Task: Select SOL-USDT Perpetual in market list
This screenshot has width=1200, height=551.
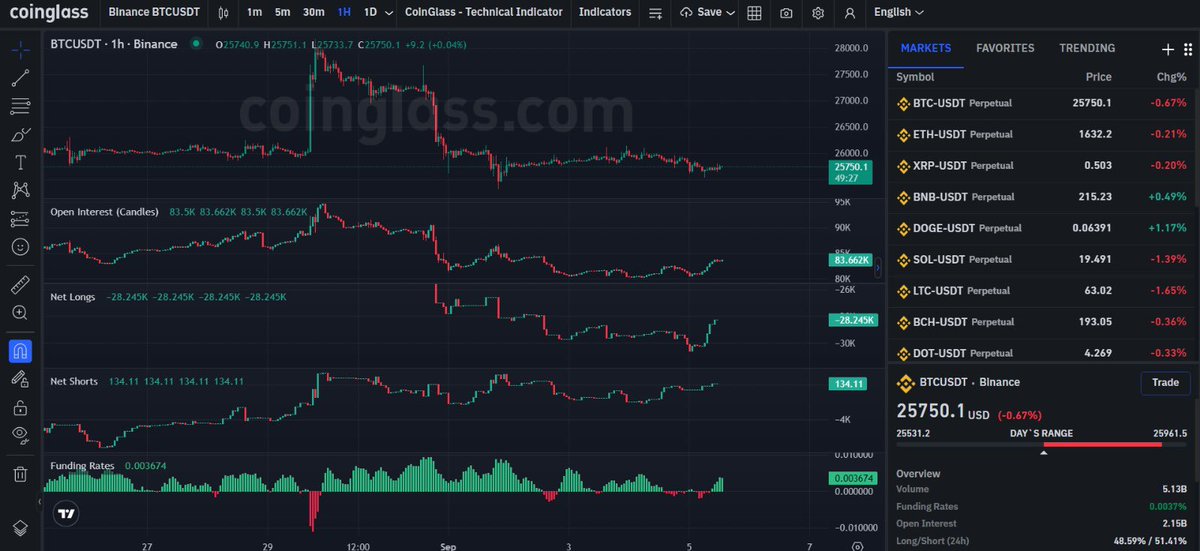Action: [1042, 259]
